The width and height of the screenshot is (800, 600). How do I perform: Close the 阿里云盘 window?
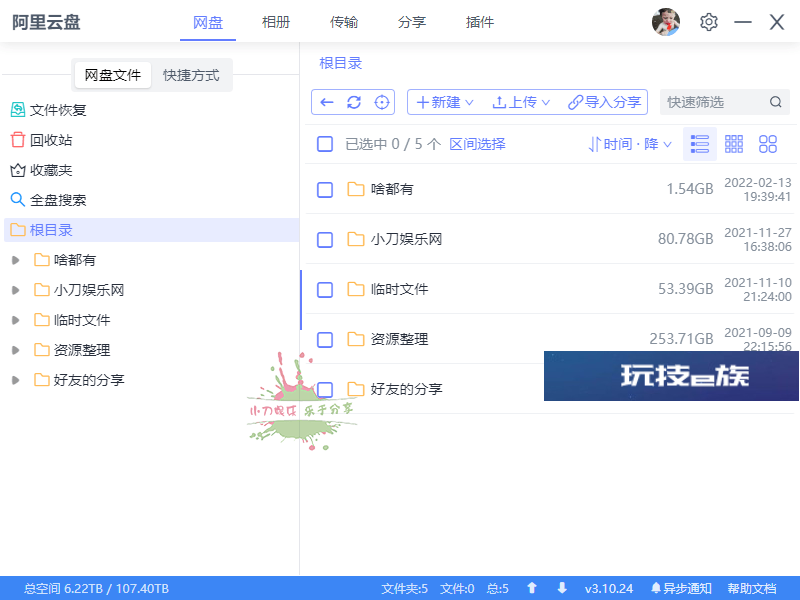point(777,22)
